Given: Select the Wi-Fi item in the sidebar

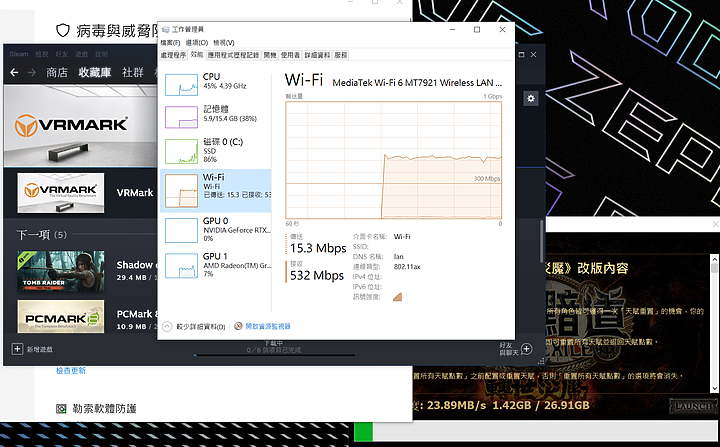Looking at the screenshot, I should pos(216,190).
